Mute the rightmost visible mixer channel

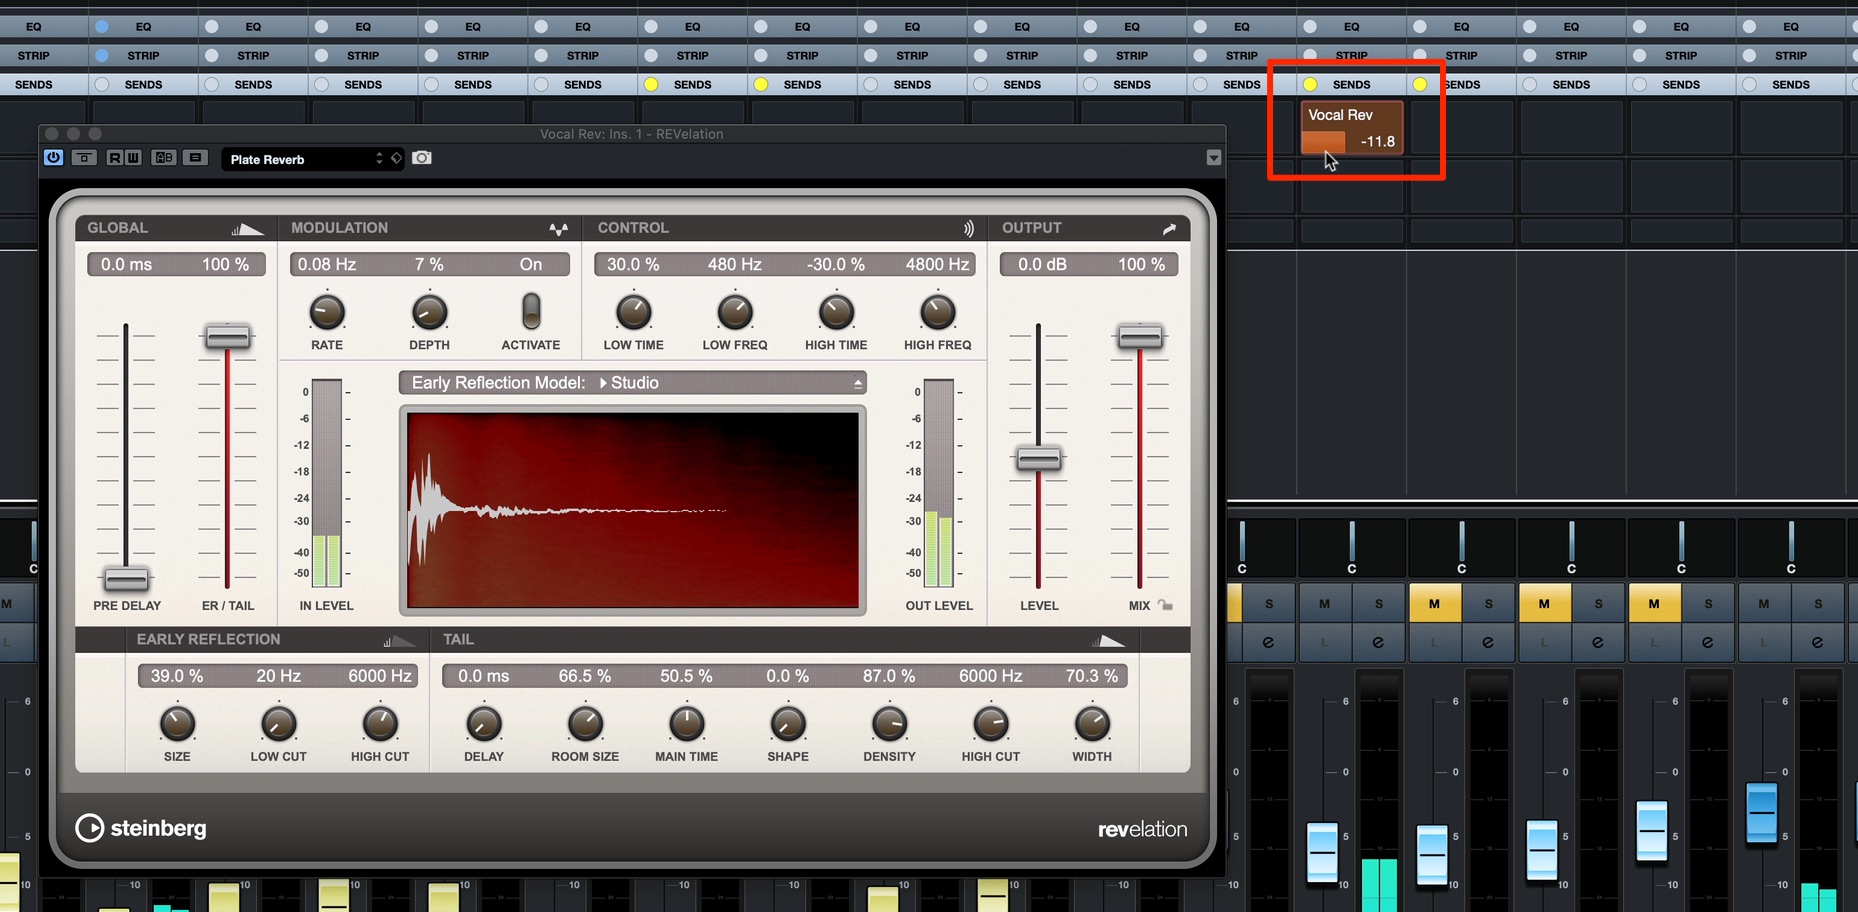(x=1763, y=603)
